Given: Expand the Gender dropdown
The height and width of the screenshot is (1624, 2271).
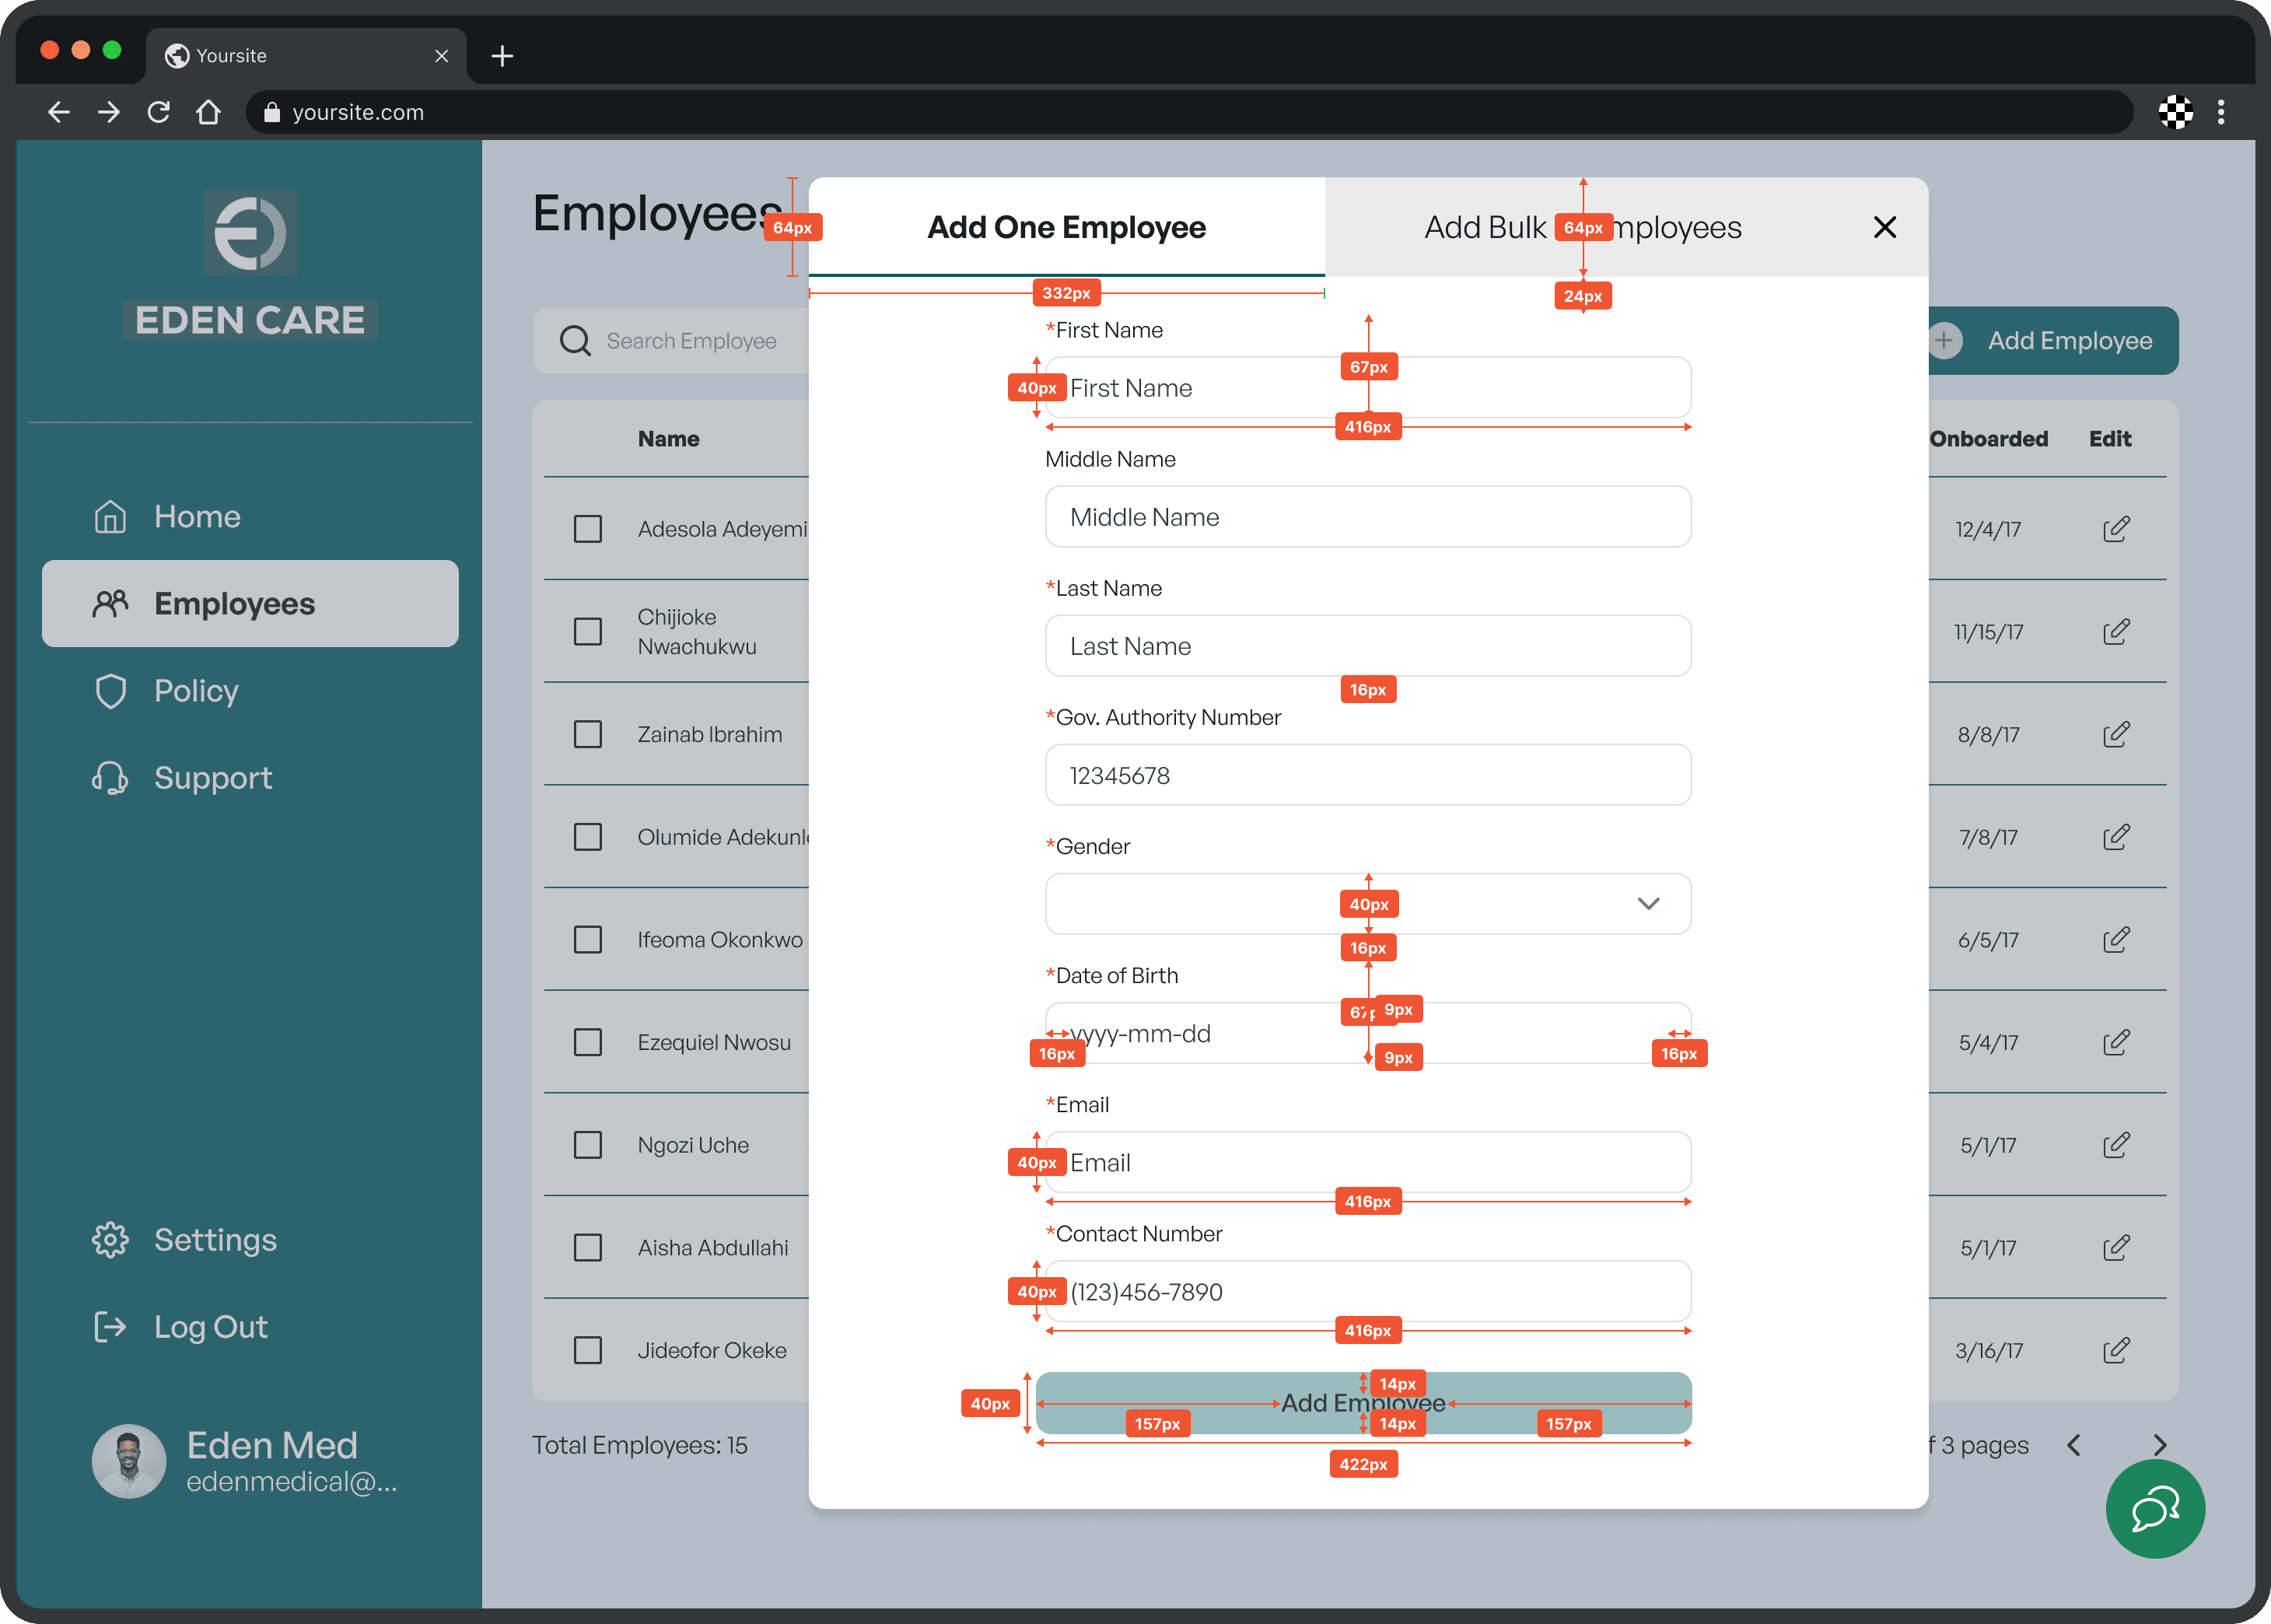Looking at the screenshot, I should pyautogui.click(x=1368, y=904).
